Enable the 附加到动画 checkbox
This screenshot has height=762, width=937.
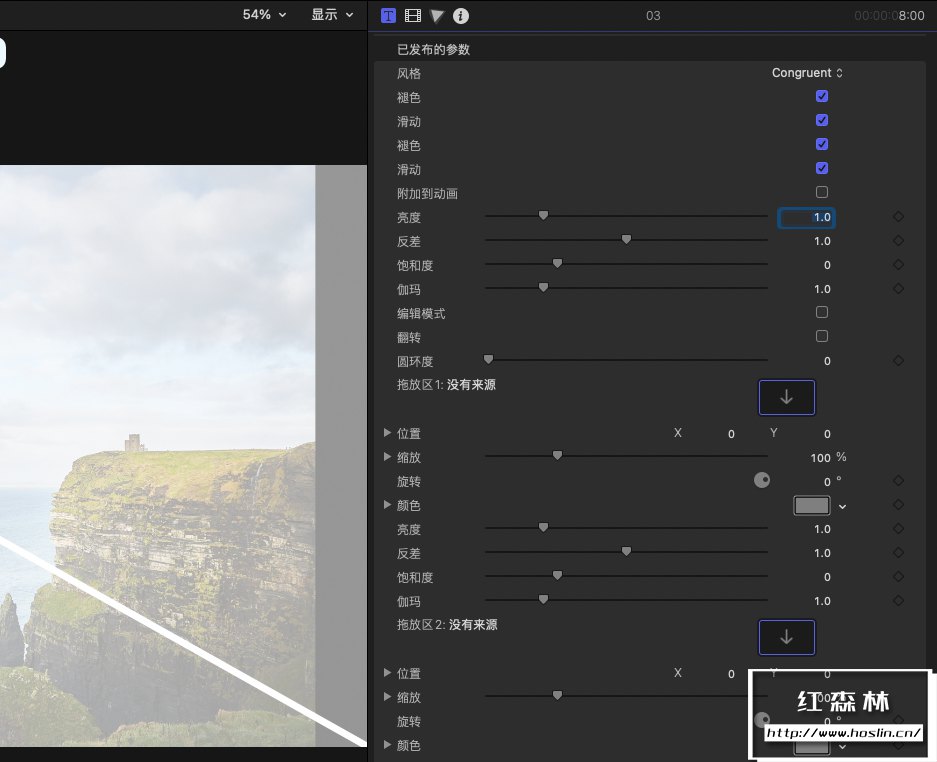pos(822,192)
